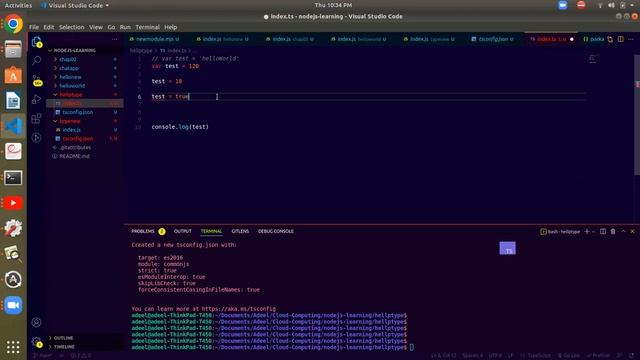The height and width of the screenshot is (360, 640).
Task: Open the File menu
Action: click(x=34, y=27)
